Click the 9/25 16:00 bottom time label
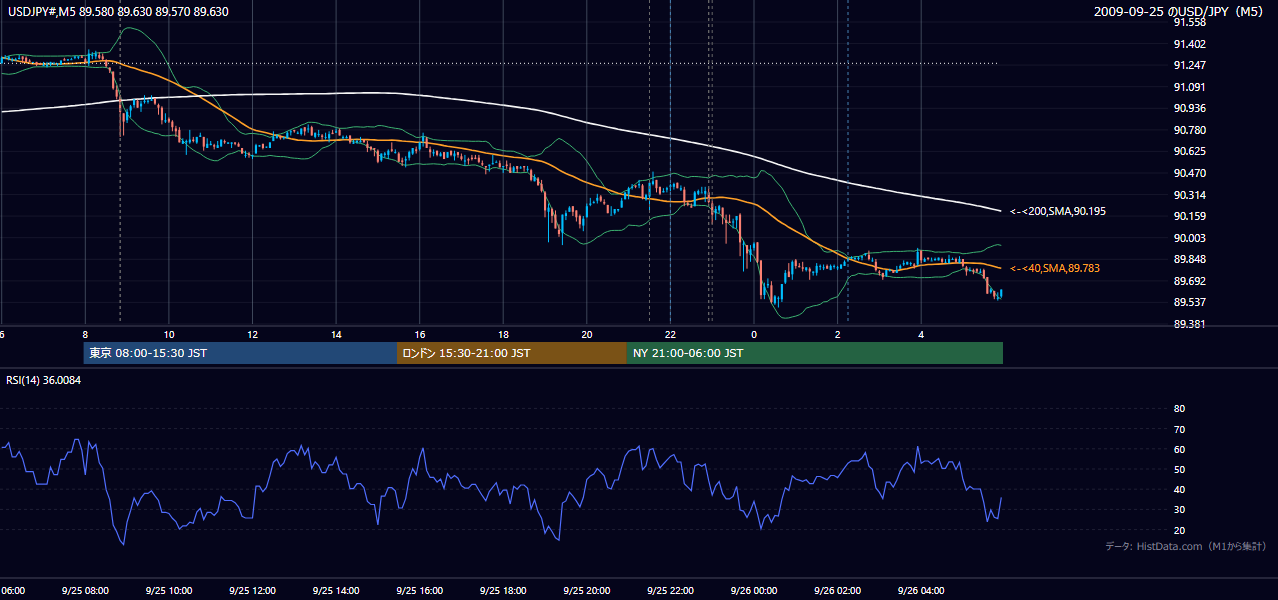The image size is (1278, 600). pos(420,591)
